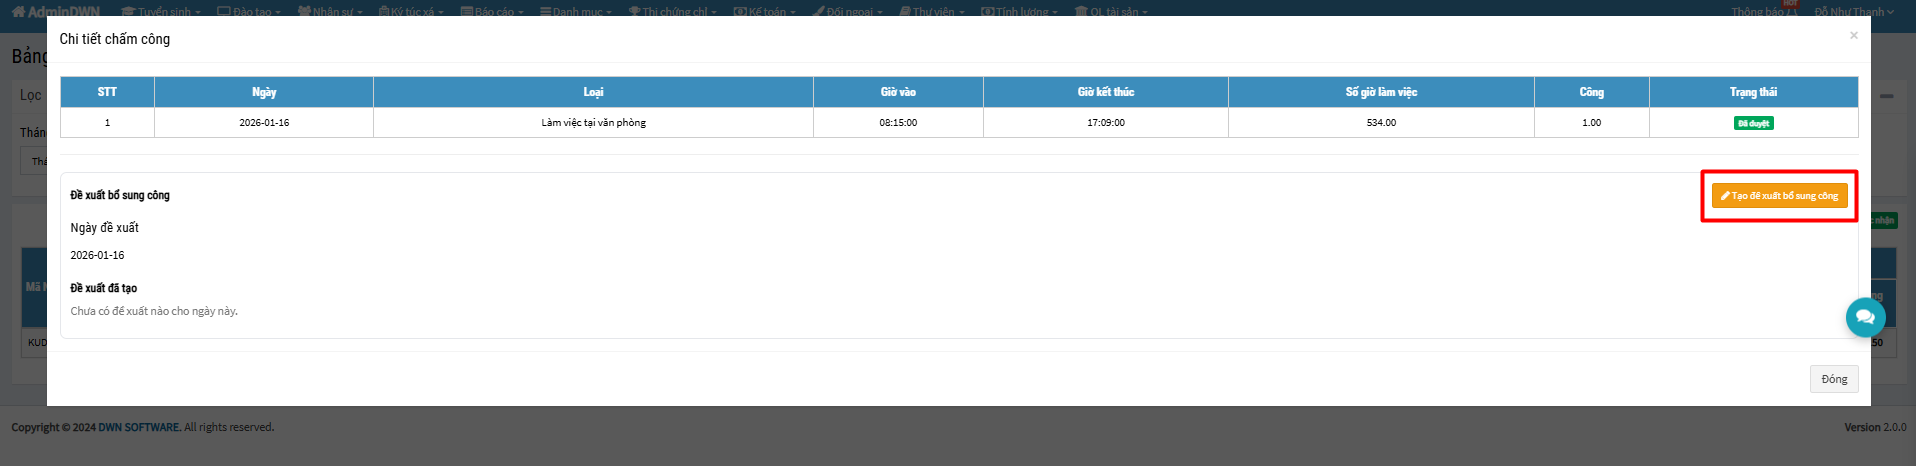Click the Tạo đề xuất bổ sung công button

click(x=1779, y=196)
